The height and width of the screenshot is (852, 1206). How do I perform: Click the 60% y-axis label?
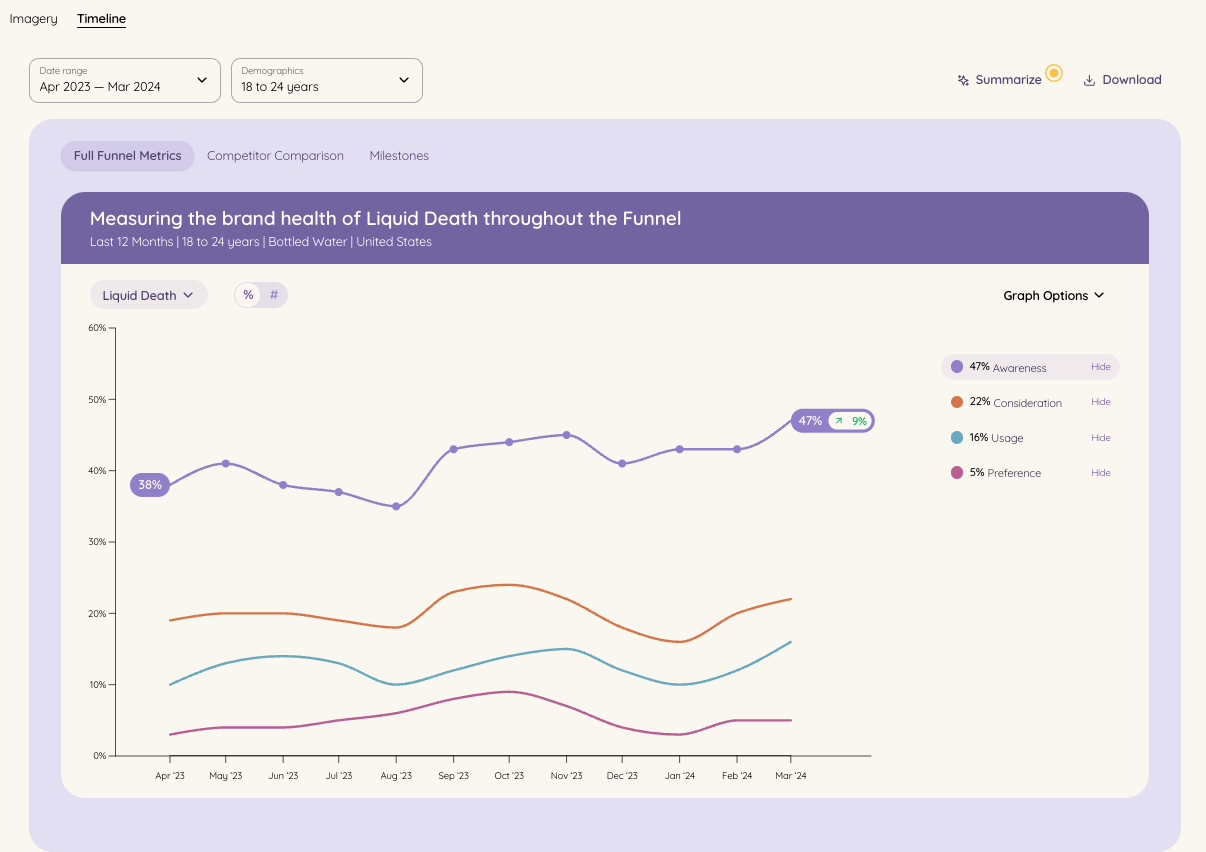[x=97, y=328]
